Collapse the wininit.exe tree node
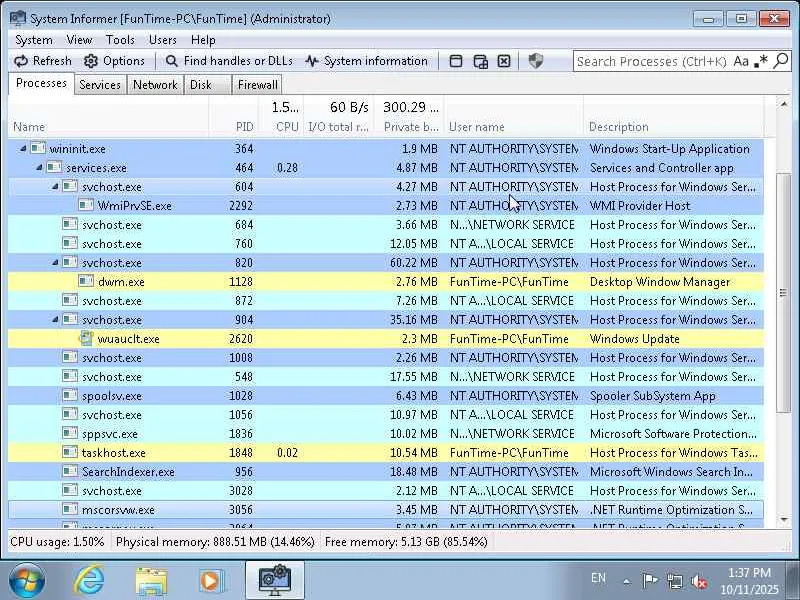The width and height of the screenshot is (800, 600). click(22, 148)
